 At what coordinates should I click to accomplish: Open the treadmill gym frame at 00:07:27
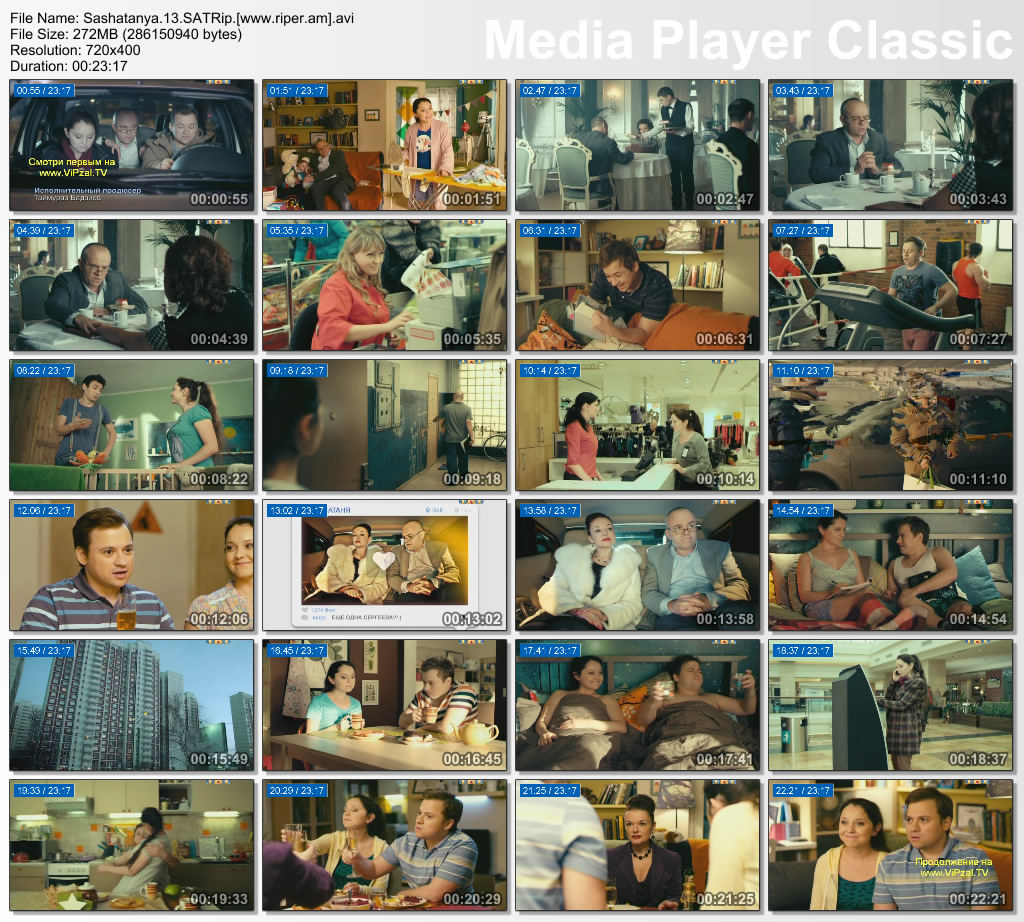point(890,285)
